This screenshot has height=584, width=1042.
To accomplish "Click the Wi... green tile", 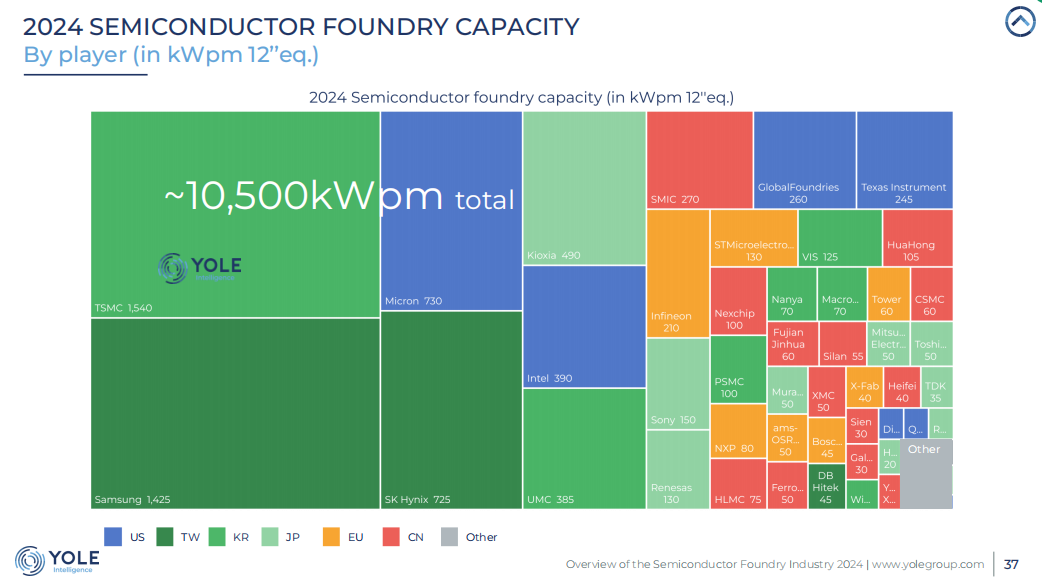I will coord(862,494).
